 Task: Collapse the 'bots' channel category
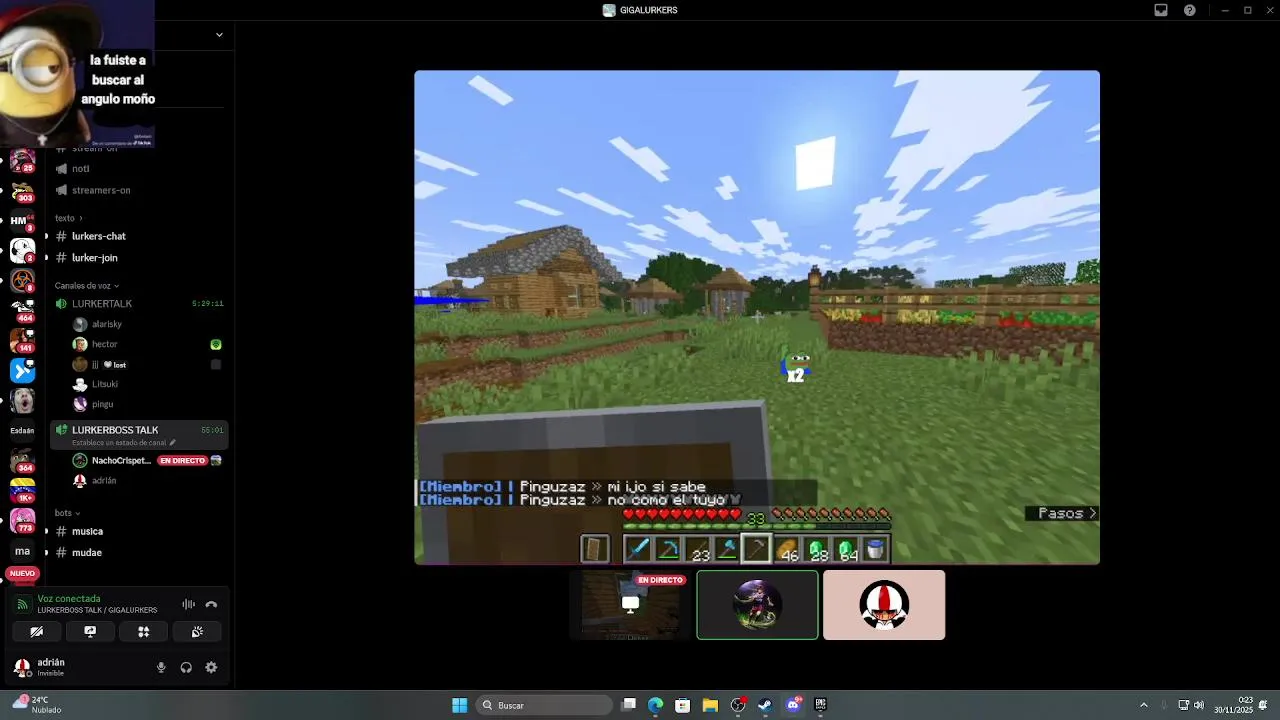67,513
